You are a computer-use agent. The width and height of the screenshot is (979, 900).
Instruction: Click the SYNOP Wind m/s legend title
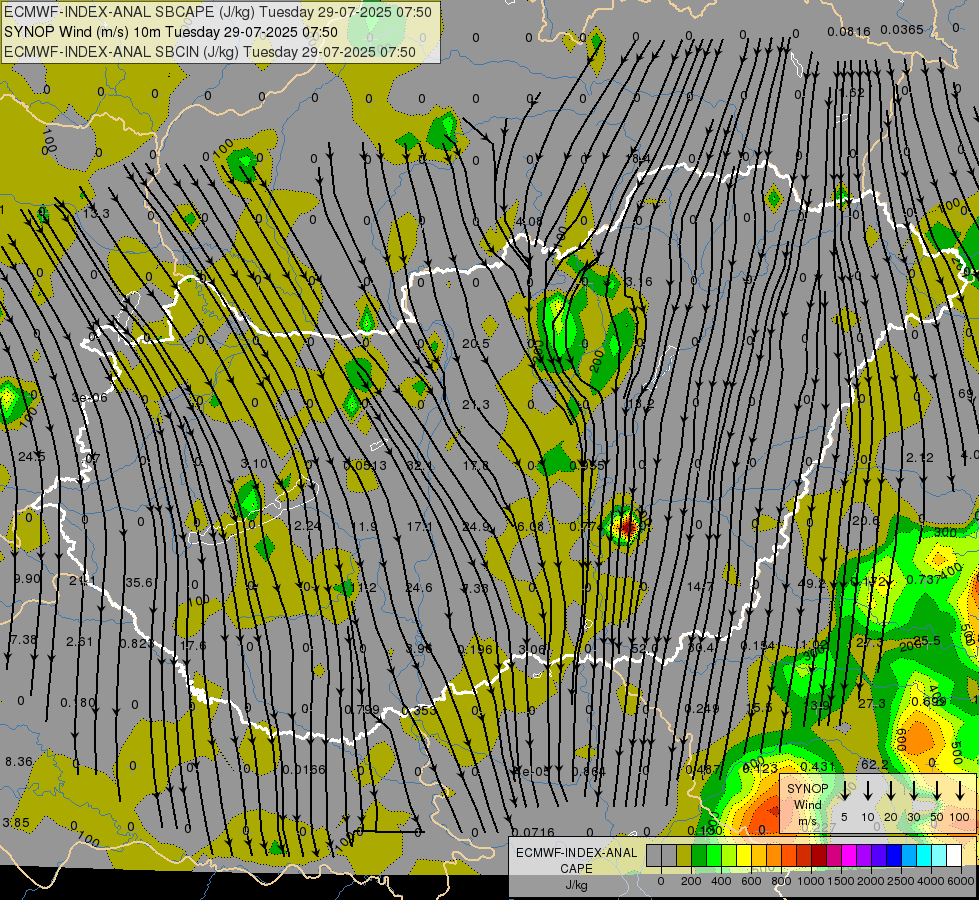(x=807, y=805)
